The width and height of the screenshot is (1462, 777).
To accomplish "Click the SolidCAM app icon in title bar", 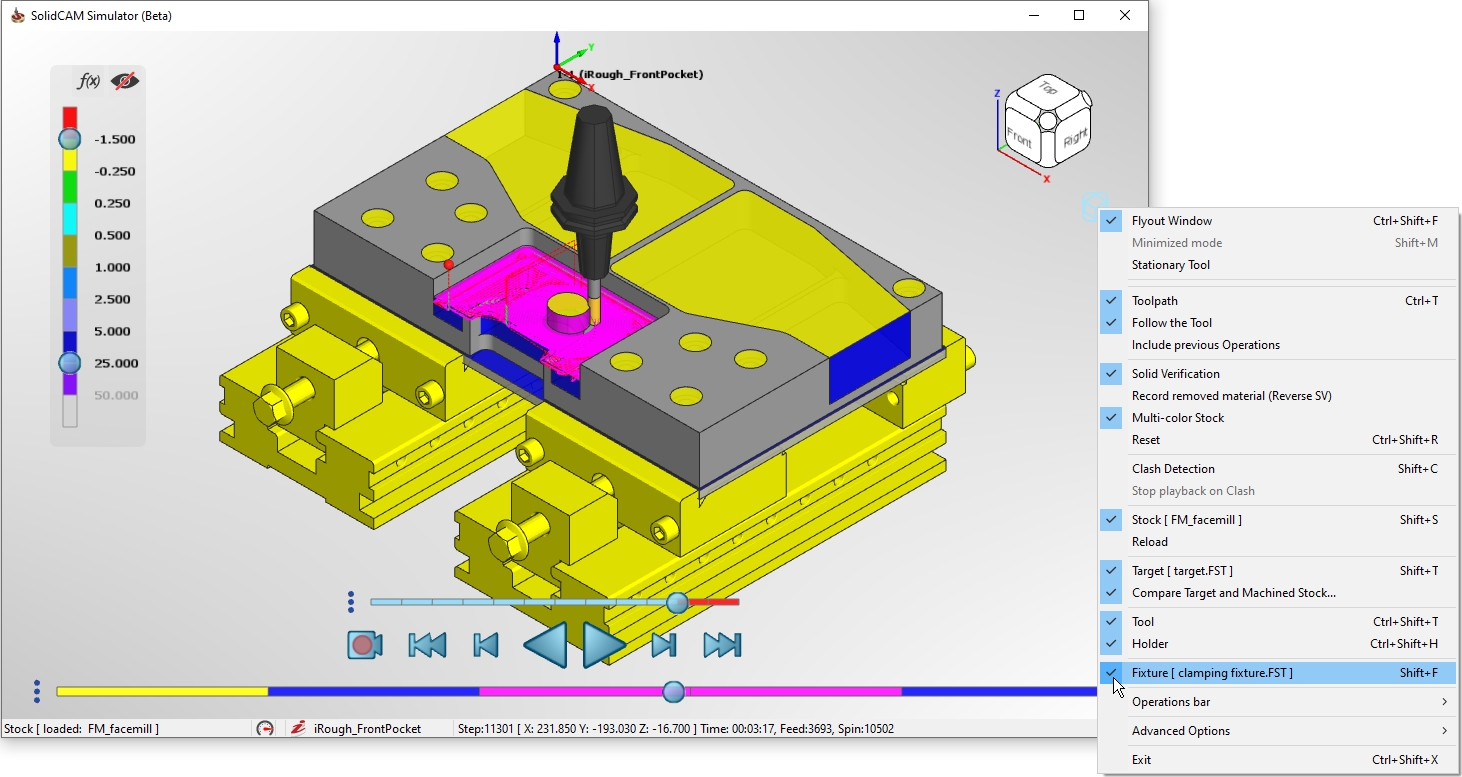I will pos(17,15).
